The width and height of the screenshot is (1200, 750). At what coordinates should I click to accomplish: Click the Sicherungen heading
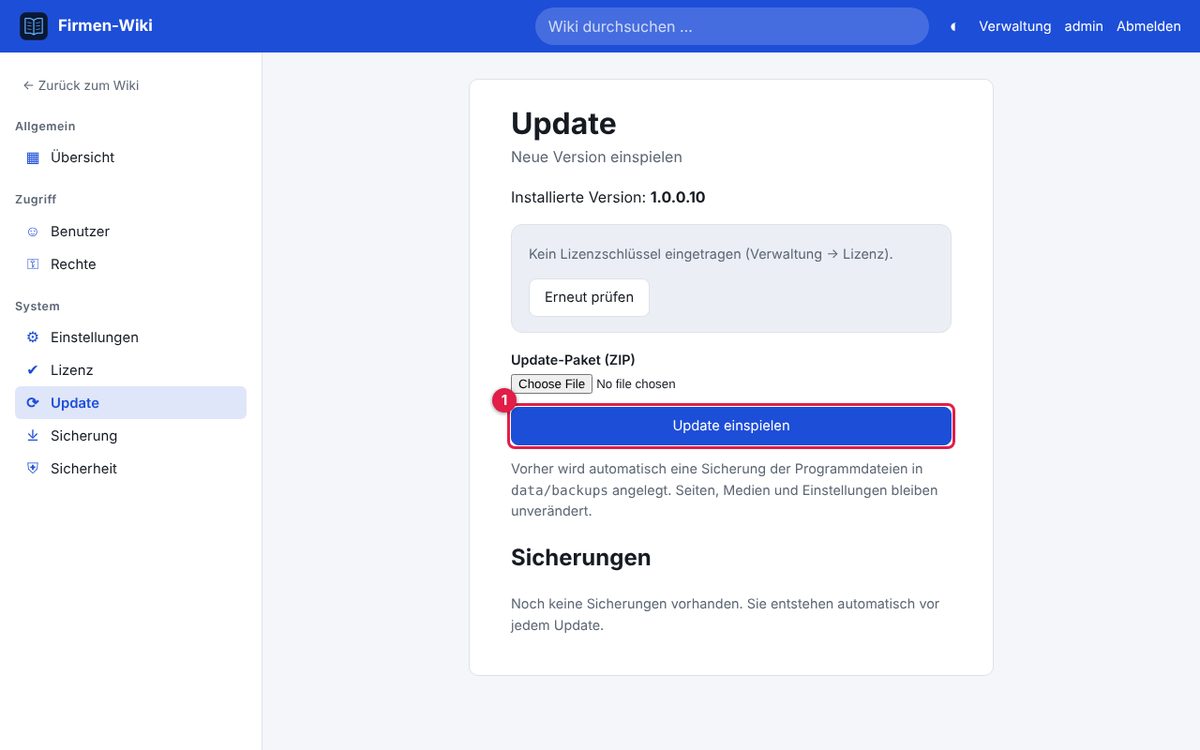581,558
